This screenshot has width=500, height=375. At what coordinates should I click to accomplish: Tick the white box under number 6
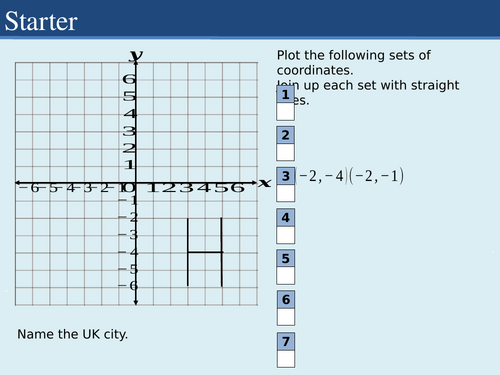click(x=285, y=317)
